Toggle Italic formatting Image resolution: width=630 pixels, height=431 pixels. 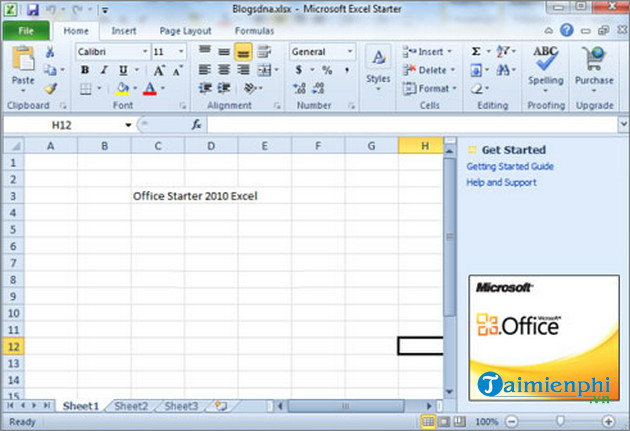pos(104,70)
